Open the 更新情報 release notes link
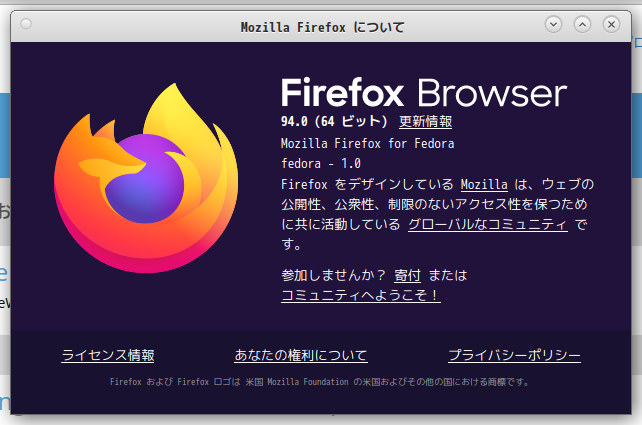Image resolution: width=642 pixels, height=425 pixels. coord(425,122)
